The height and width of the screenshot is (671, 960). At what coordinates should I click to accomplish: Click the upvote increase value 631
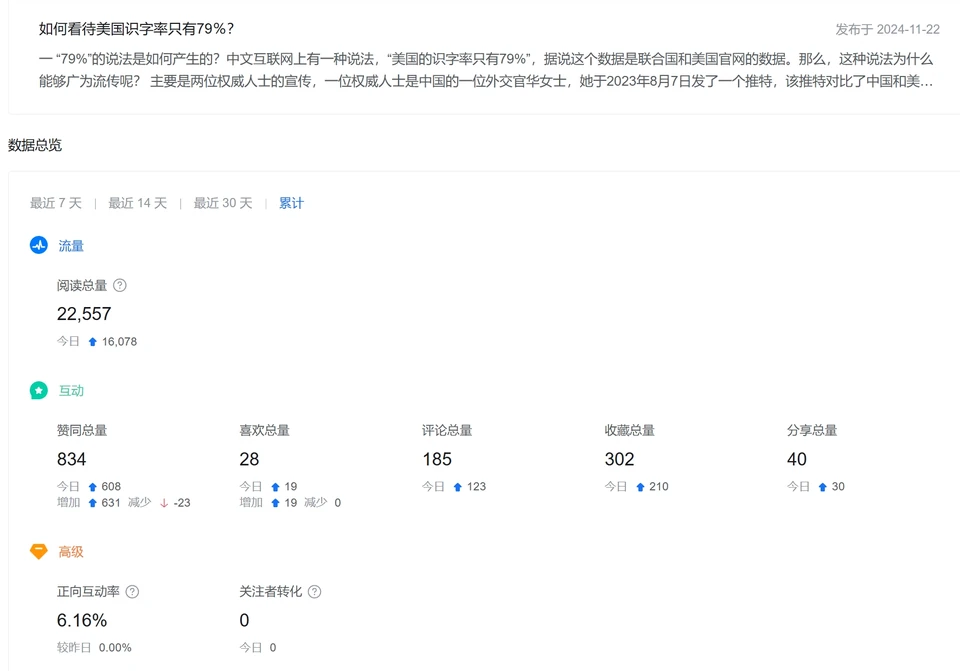pos(111,503)
